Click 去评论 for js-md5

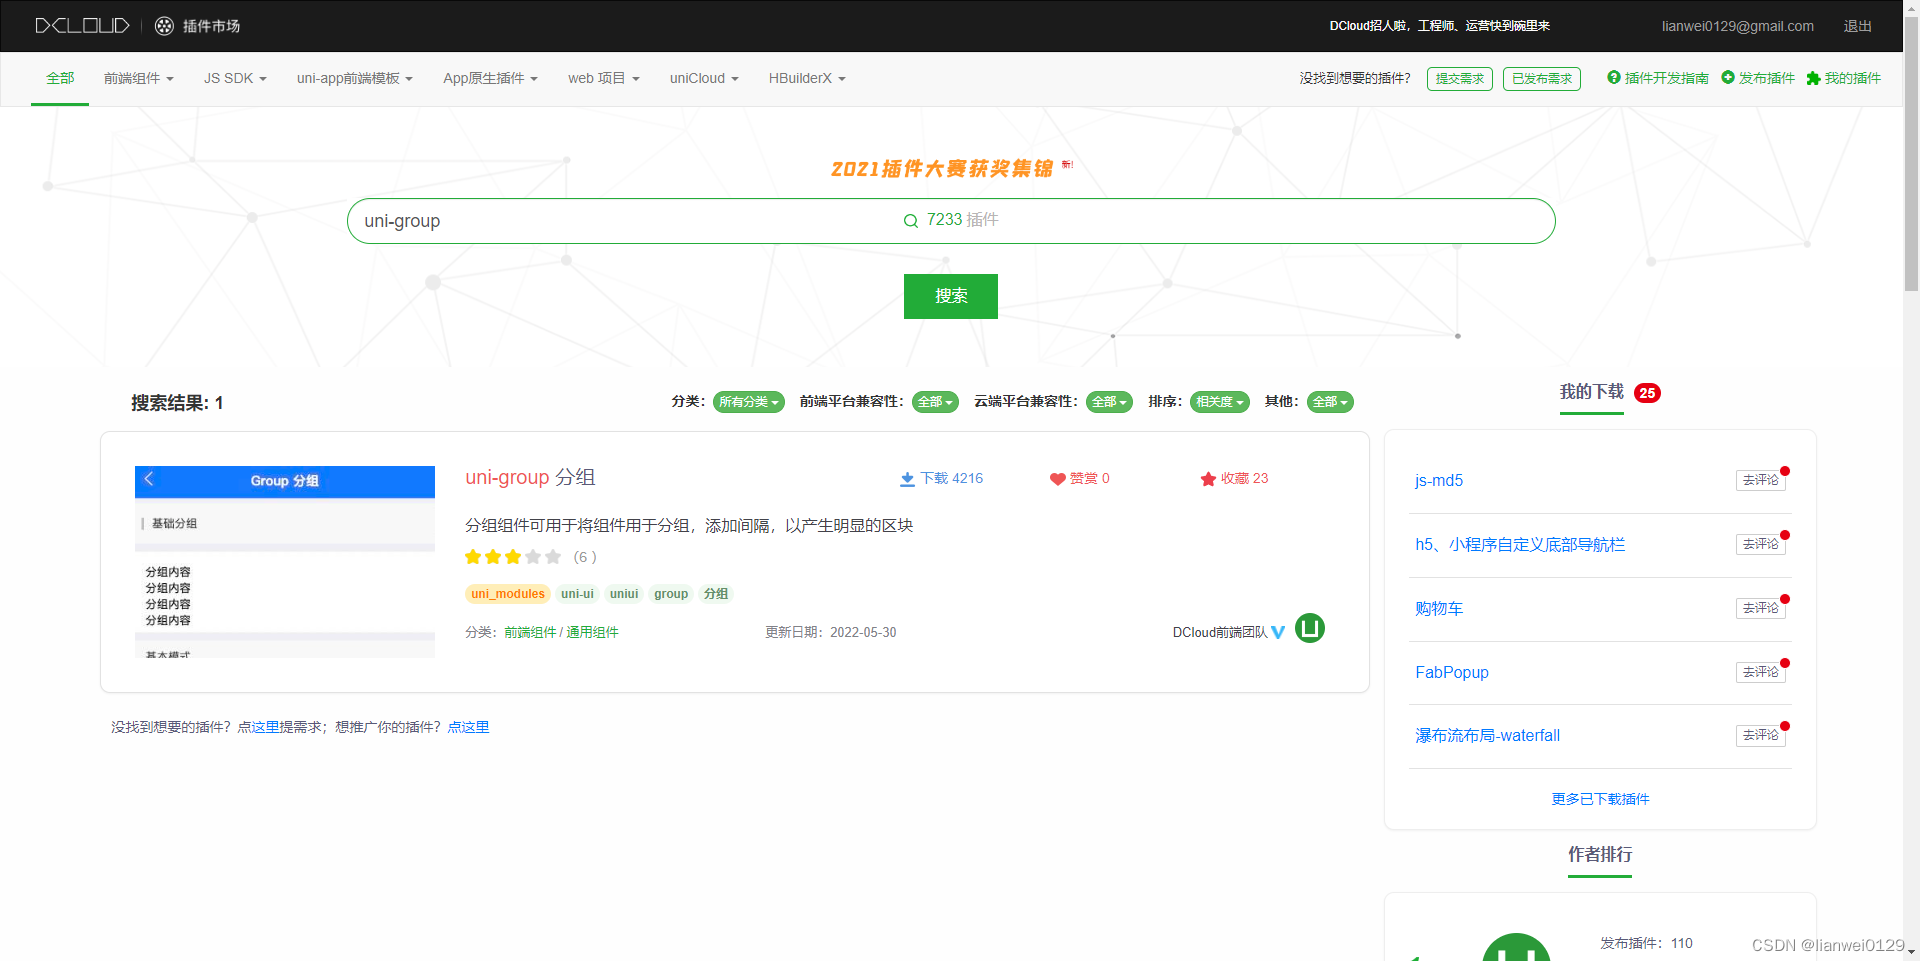tap(1761, 480)
